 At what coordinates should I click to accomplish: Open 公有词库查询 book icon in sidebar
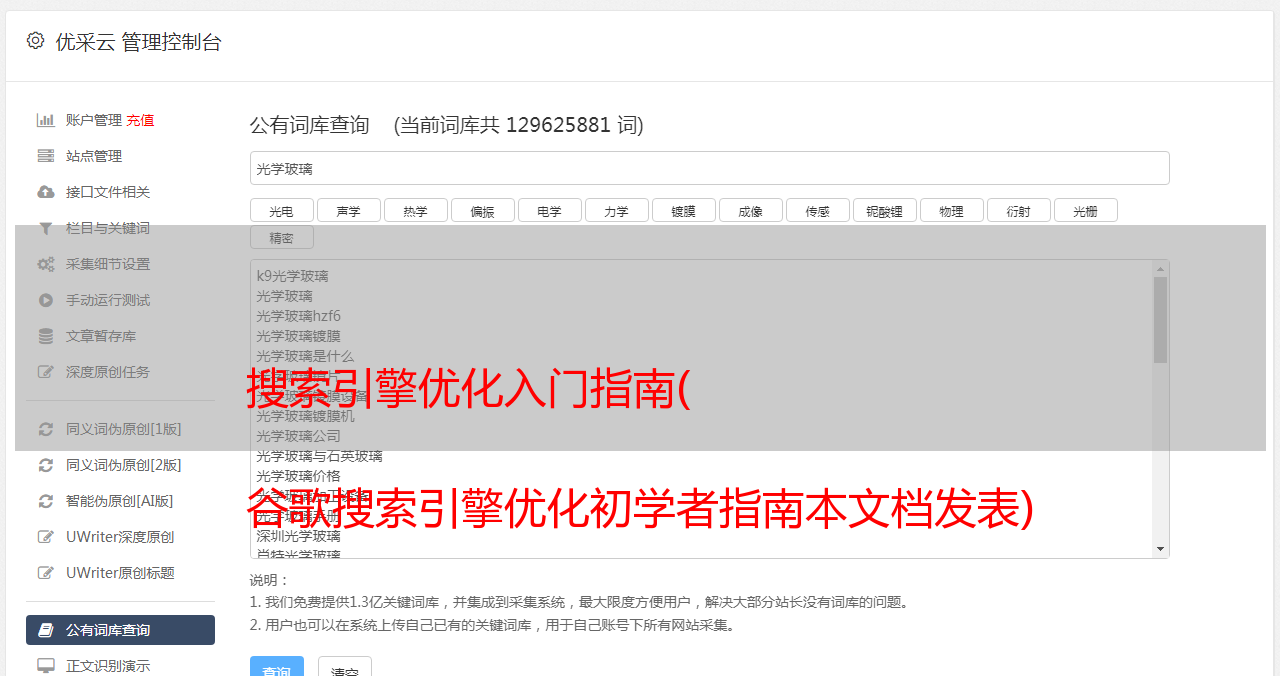(x=45, y=630)
